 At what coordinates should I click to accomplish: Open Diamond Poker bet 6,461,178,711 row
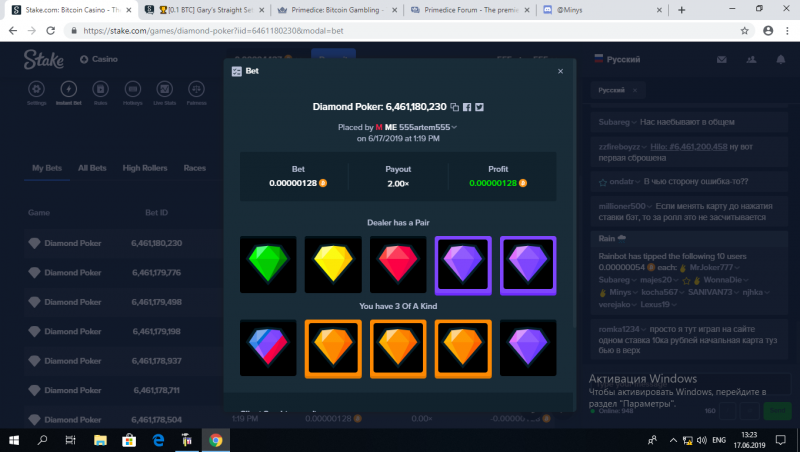[123, 390]
